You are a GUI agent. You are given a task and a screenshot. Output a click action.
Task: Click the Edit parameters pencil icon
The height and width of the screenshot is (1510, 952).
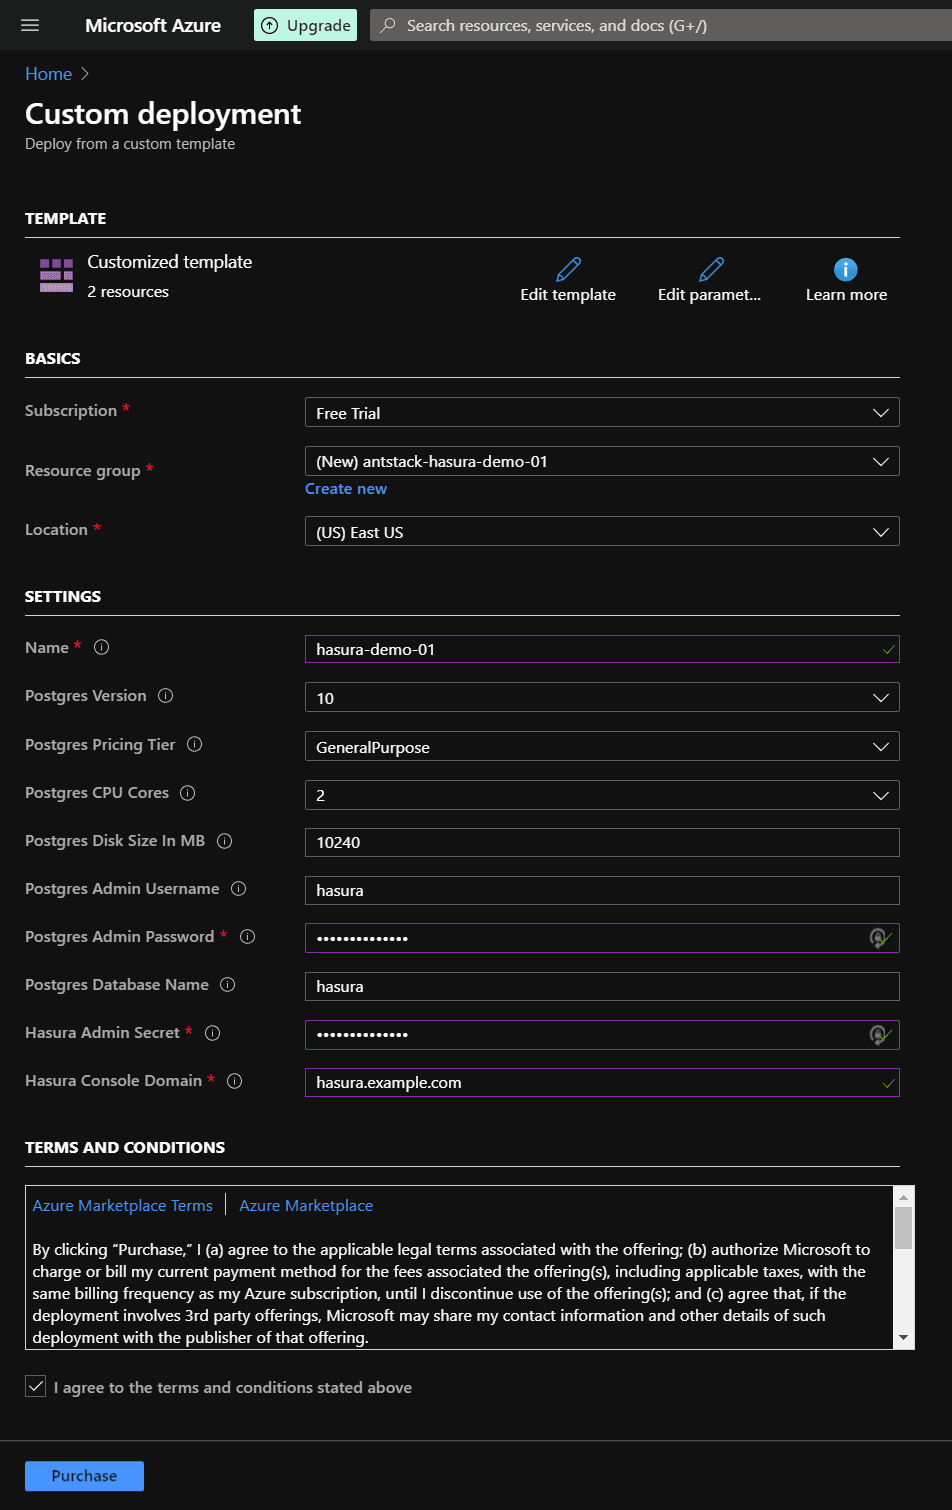[711, 269]
